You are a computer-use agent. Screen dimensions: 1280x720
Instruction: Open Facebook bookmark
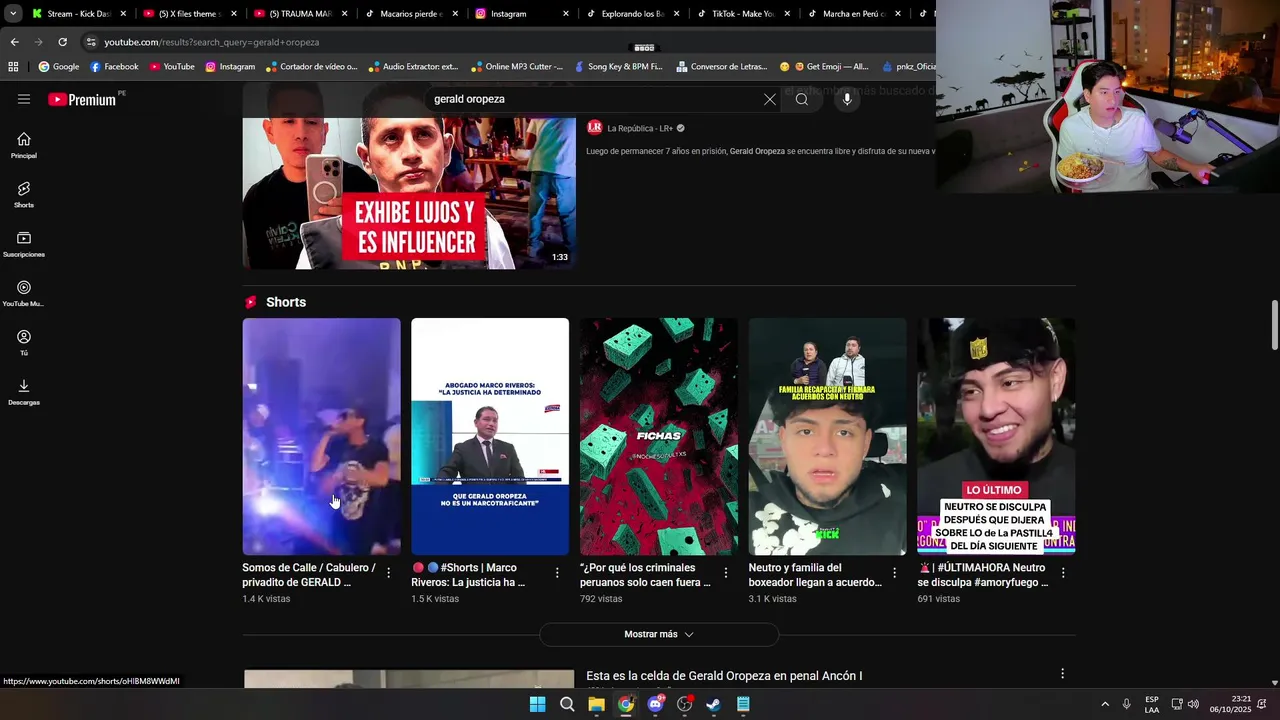pos(114,67)
